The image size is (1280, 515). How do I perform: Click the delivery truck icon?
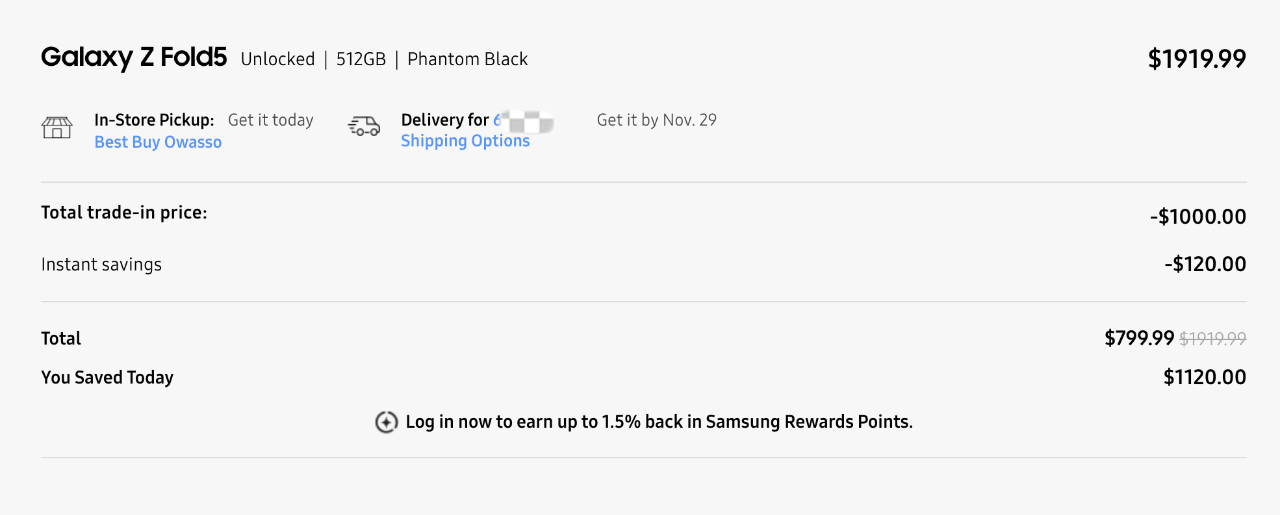click(364, 126)
